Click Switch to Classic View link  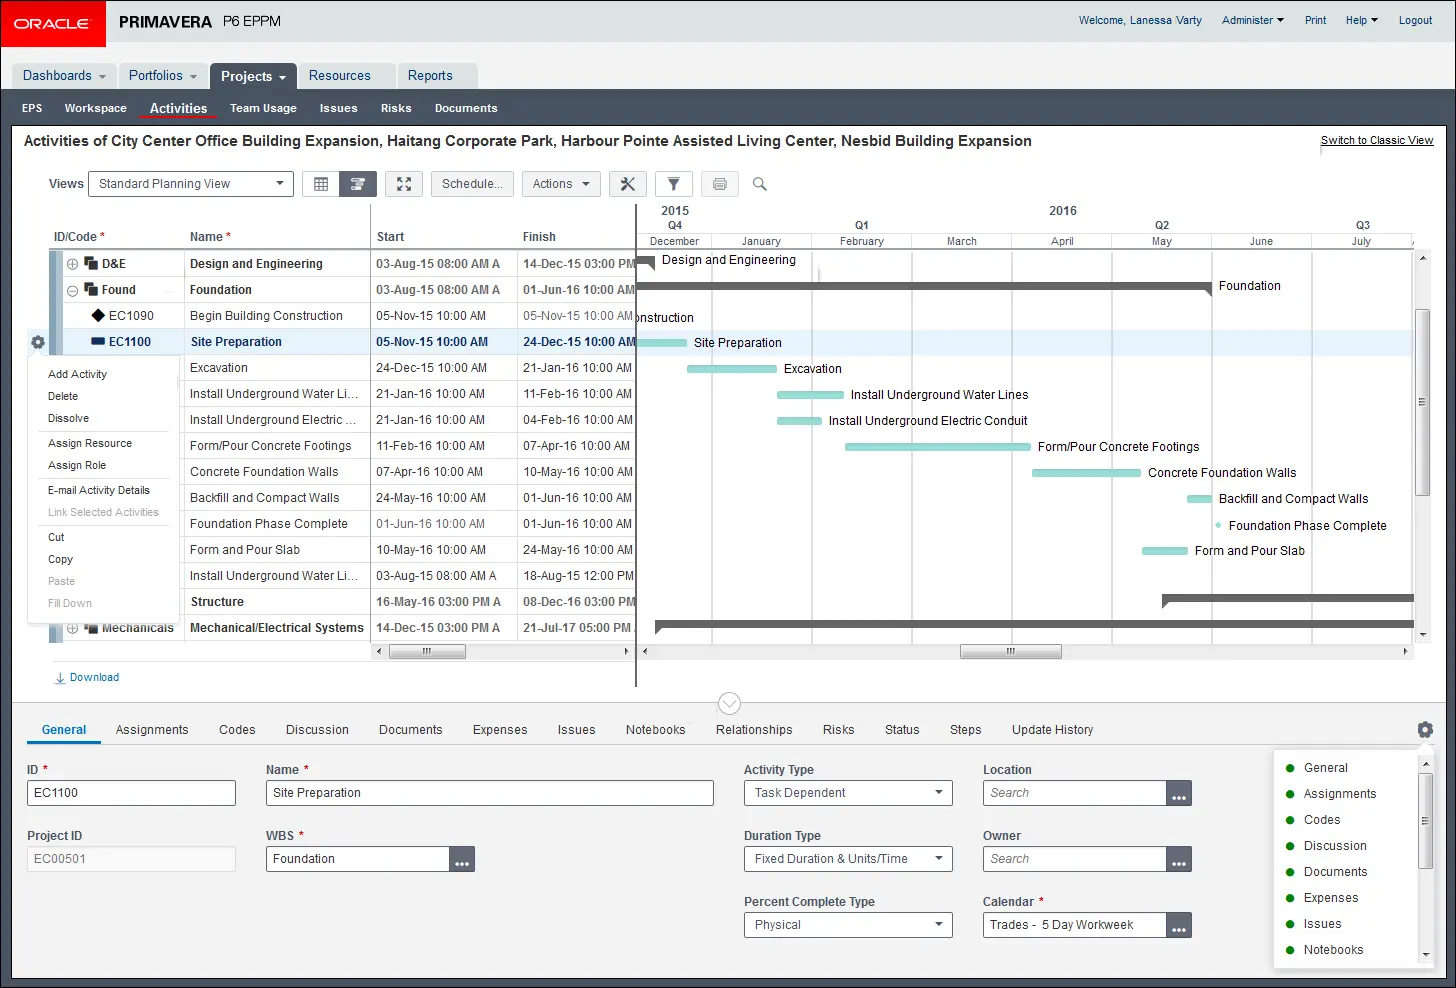click(1377, 141)
